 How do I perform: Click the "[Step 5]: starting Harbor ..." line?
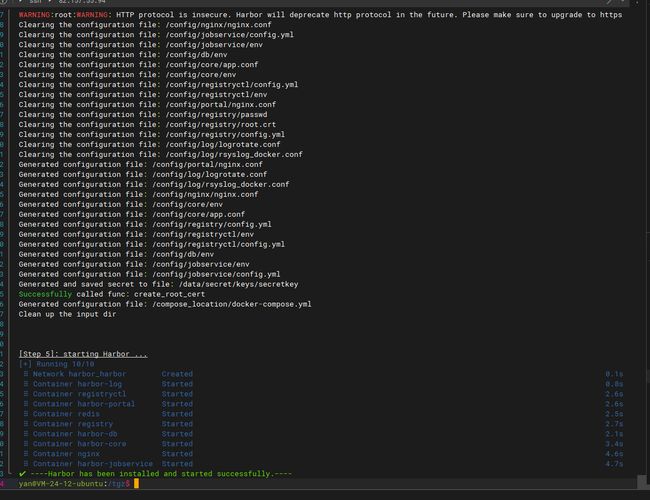[x=83, y=354]
